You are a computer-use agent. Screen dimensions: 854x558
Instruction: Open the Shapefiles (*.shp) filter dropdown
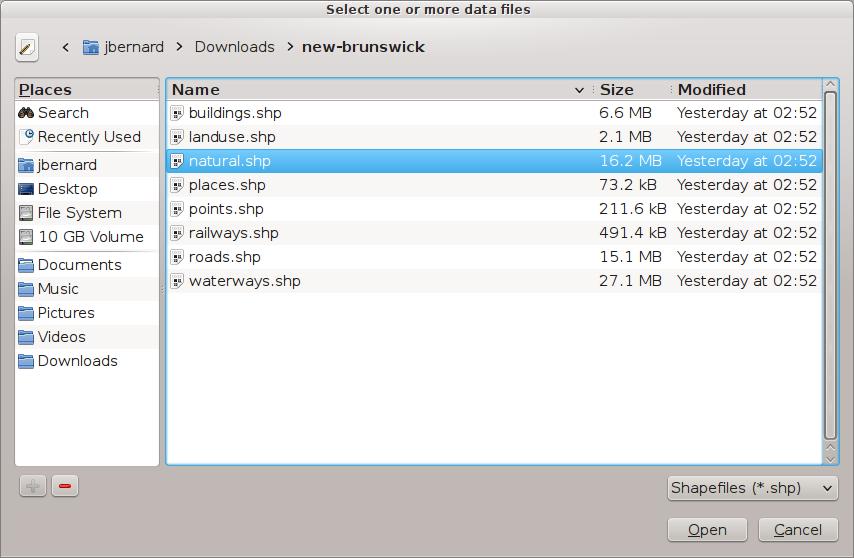click(x=753, y=488)
